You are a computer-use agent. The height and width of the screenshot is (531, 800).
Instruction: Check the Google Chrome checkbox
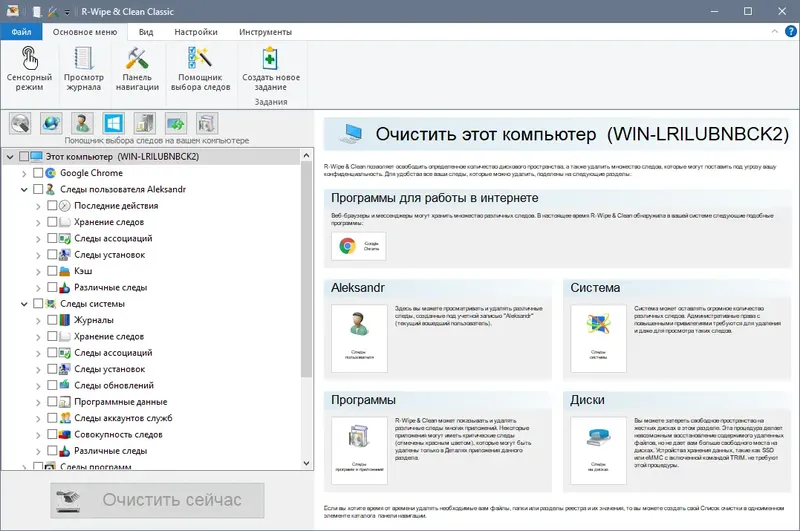tap(38, 173)
